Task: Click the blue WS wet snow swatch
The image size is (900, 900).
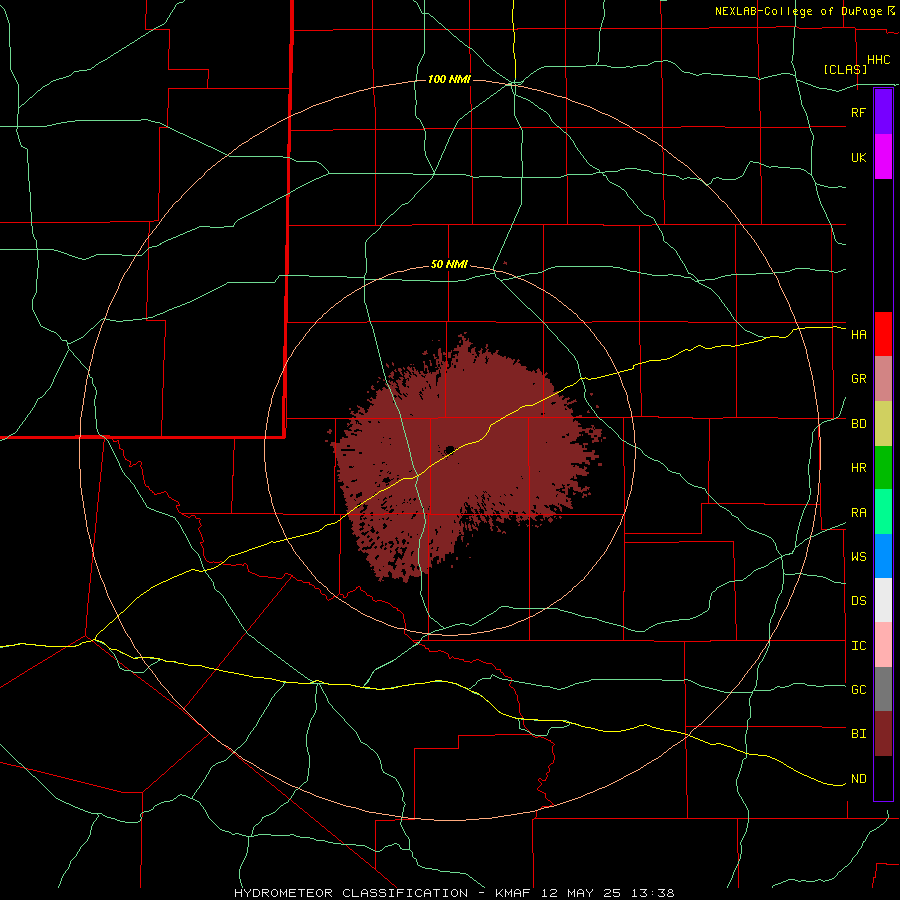Action: (883, 556)
